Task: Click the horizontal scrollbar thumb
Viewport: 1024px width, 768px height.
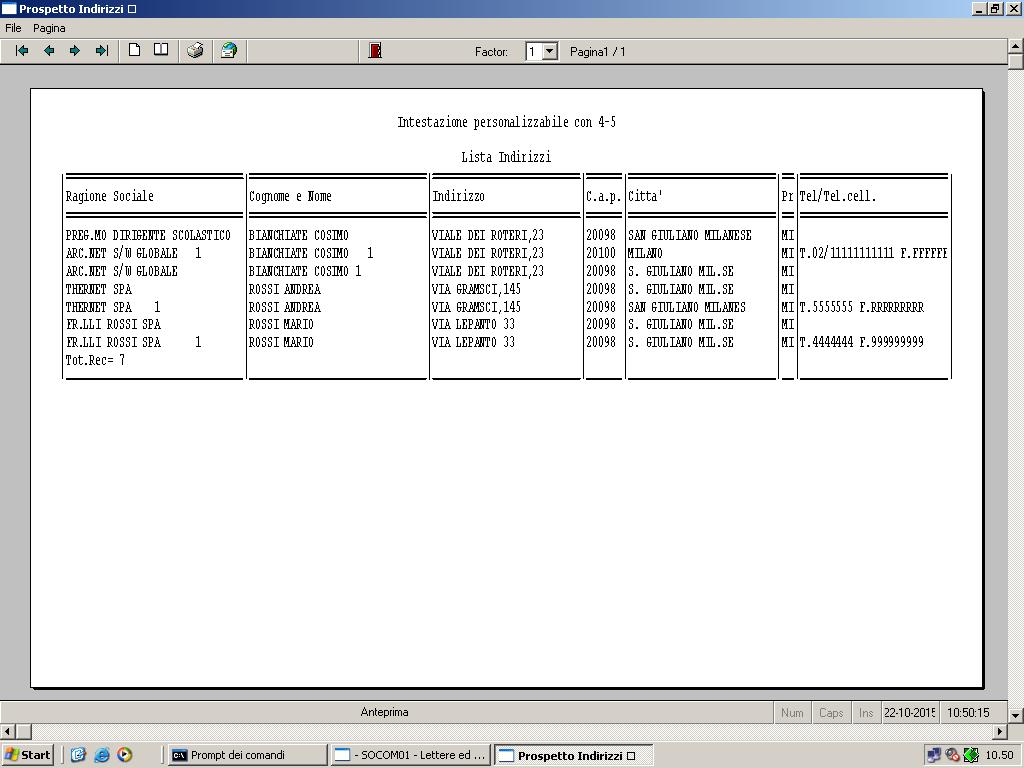Action: (23, 731)
